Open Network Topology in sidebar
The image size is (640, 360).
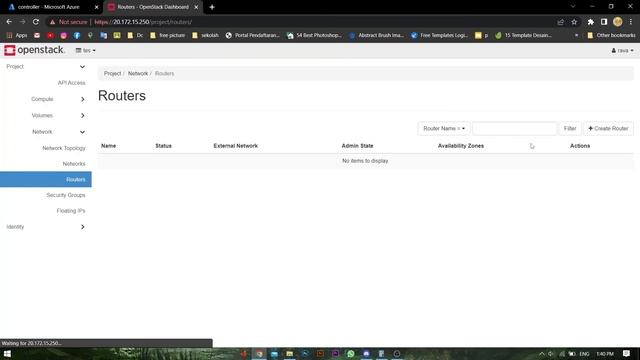point(64,148)
